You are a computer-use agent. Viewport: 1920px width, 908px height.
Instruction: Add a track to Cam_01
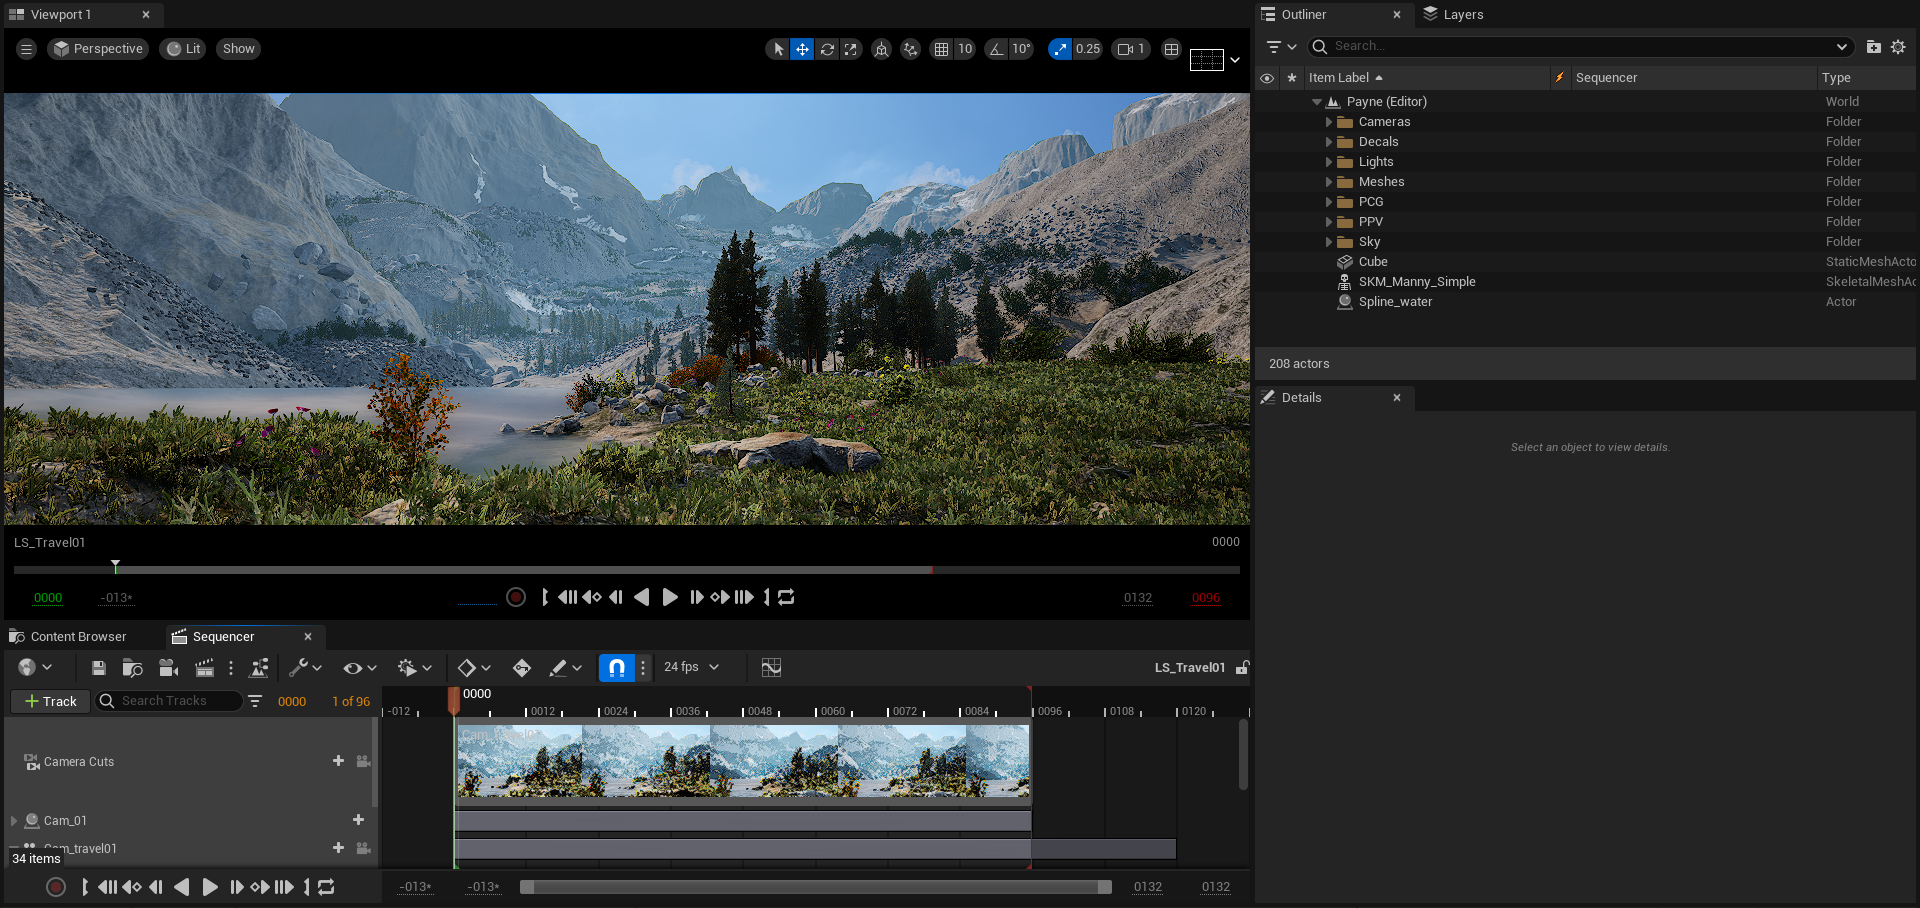[x=358, y=820]
